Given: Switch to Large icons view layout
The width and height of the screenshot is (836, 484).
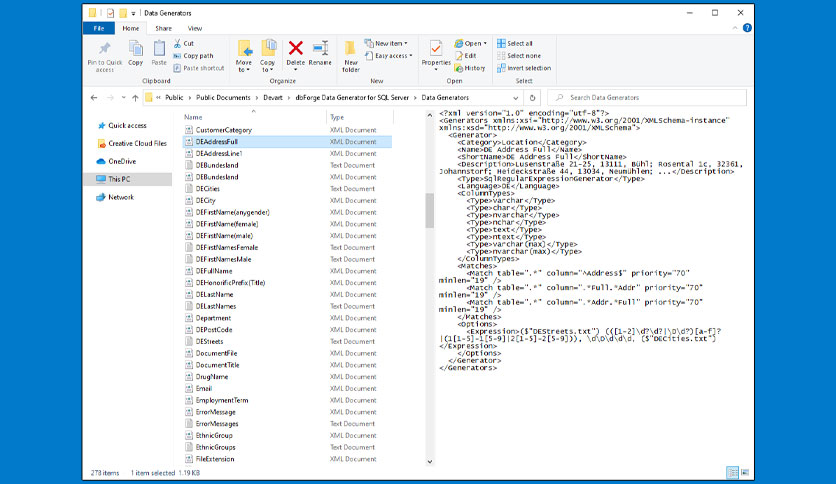Looking at the screenshot, I should [745, 472].
